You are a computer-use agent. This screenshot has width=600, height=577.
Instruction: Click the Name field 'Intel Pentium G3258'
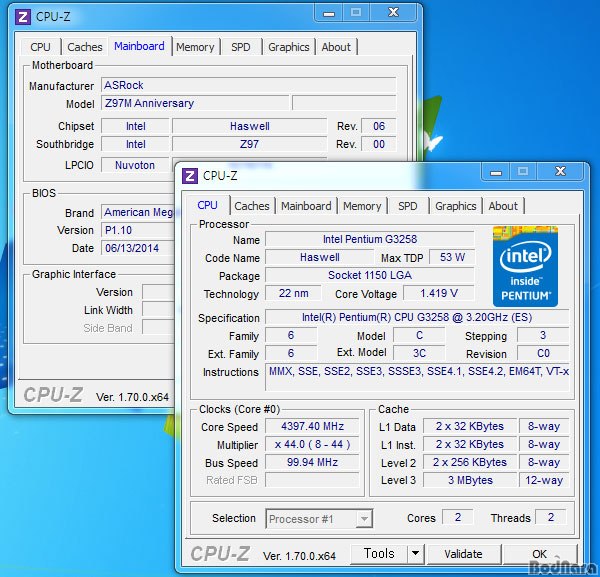coord(370,239)
